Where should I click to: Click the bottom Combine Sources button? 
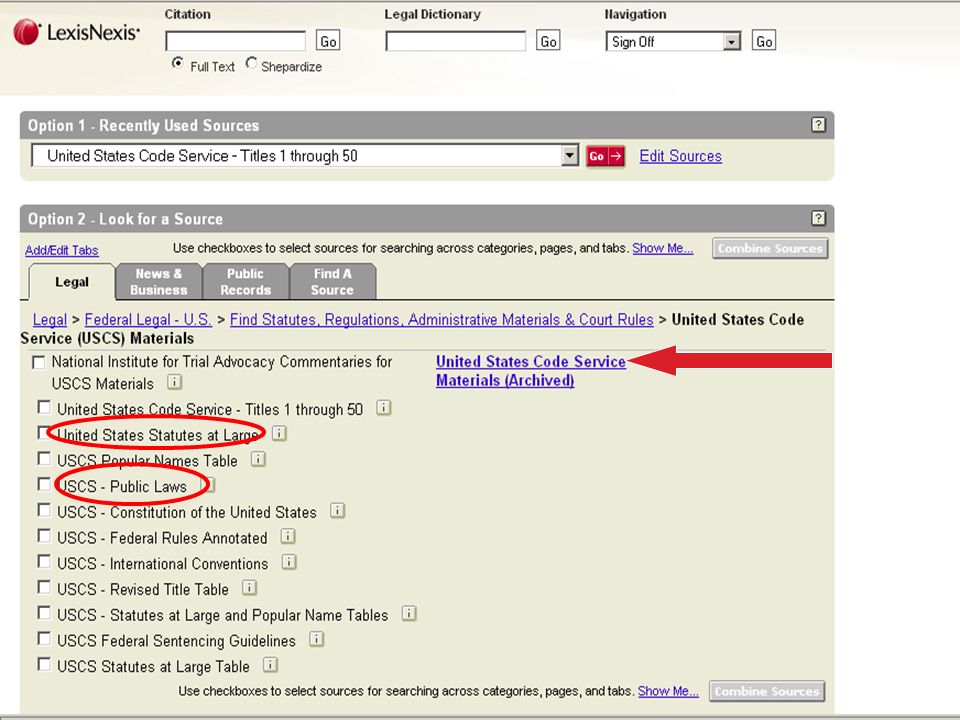click(767, 691)
